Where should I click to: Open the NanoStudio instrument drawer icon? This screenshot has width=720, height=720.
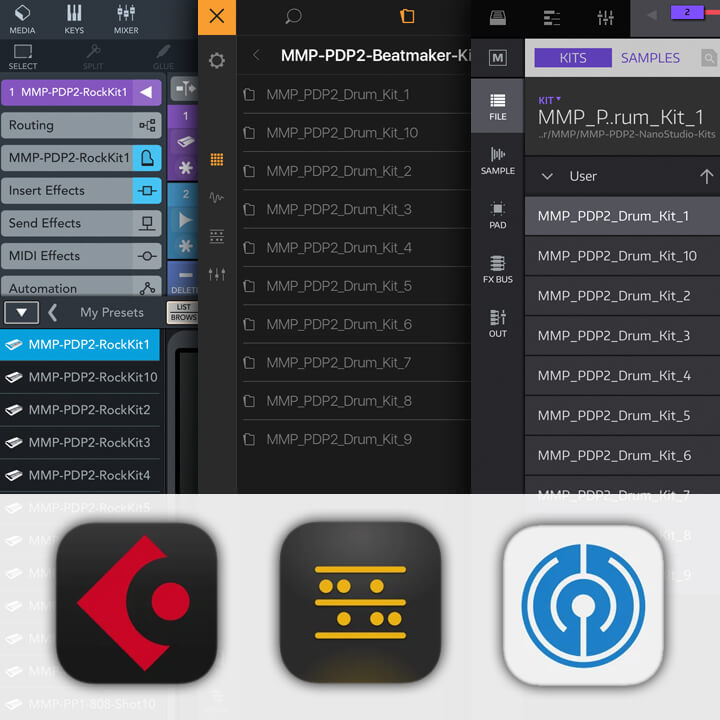(497, 18)
